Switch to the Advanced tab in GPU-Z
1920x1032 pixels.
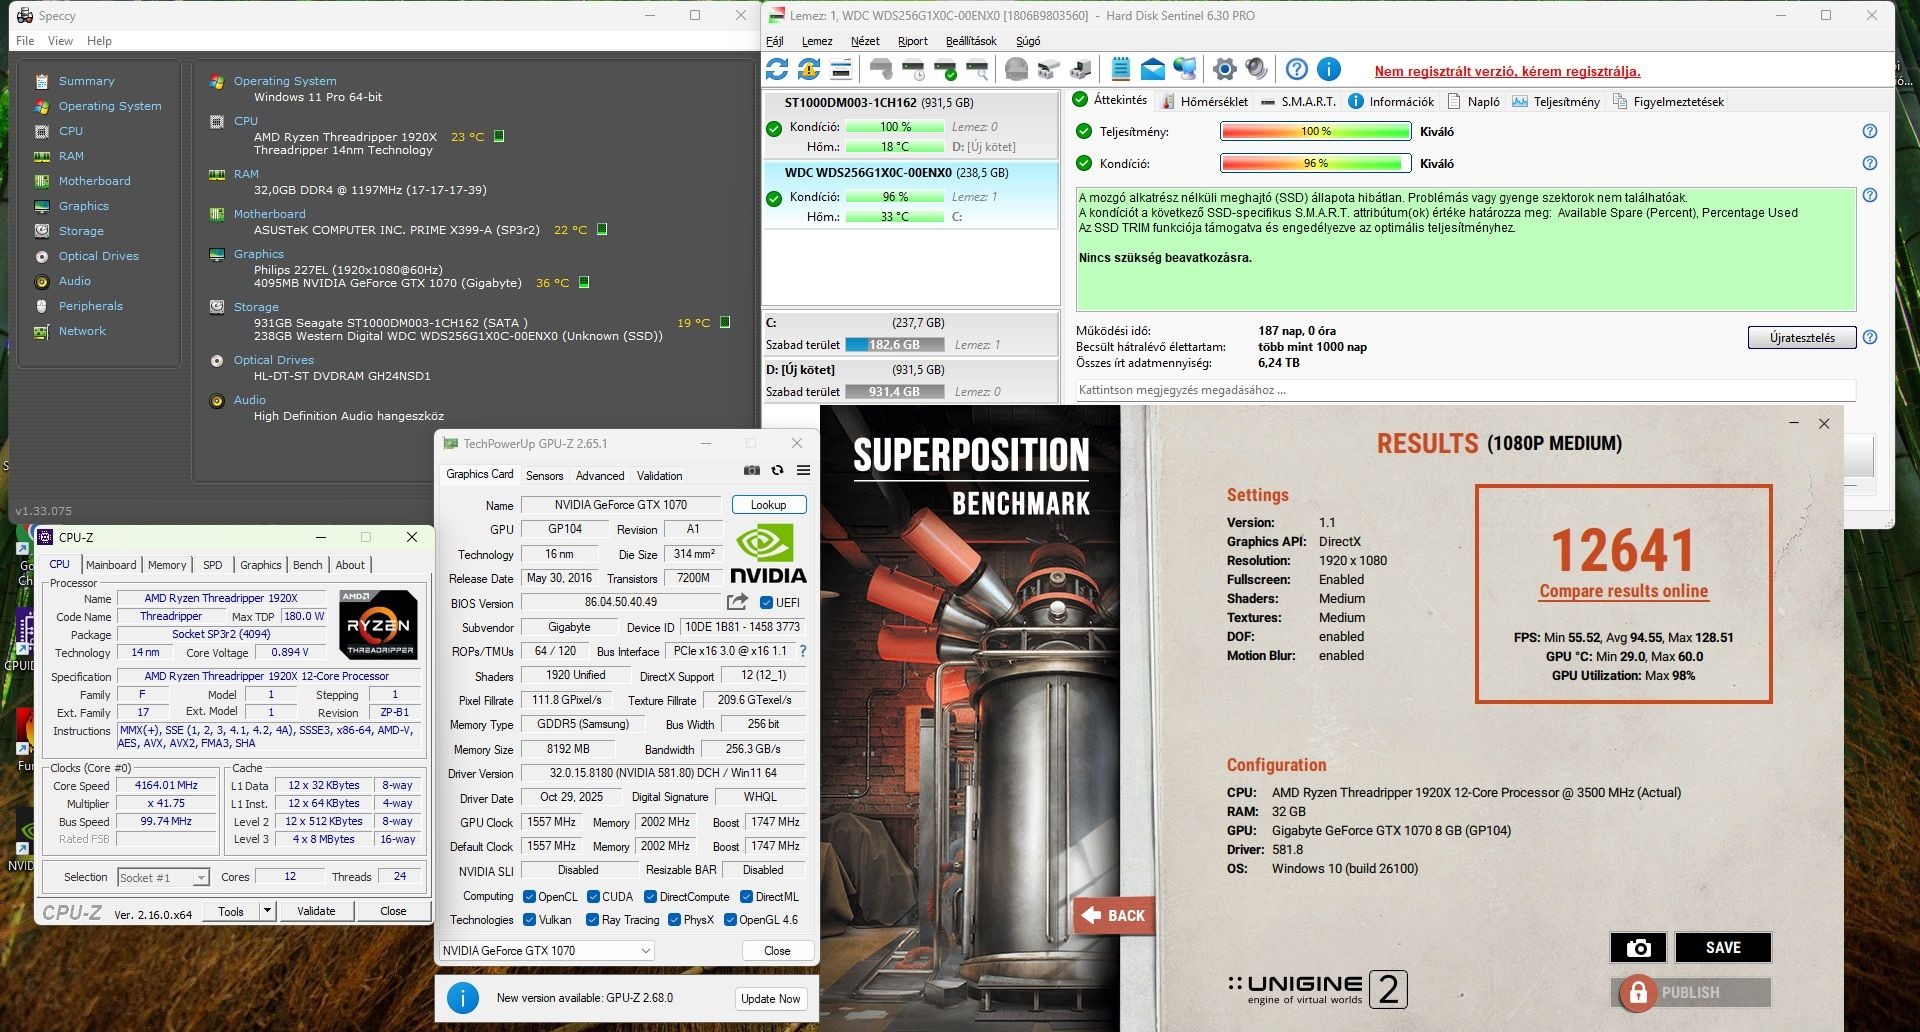click(600, 476)
